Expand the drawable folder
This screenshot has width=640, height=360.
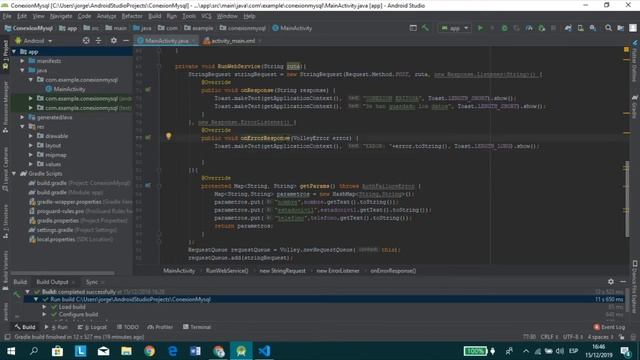click(31, 136)
